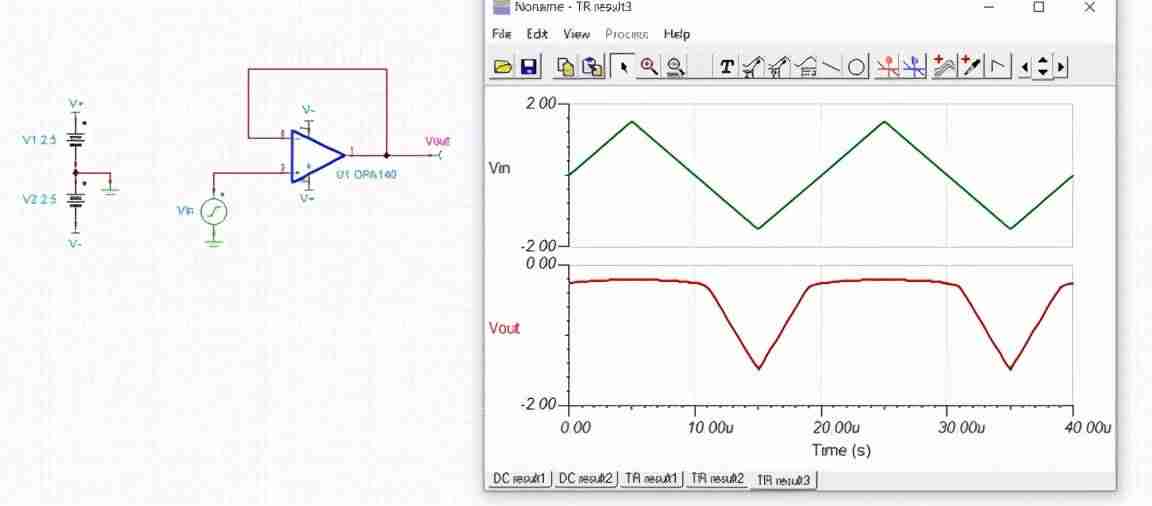Click the add with dropper icon

tap(971, 67)
